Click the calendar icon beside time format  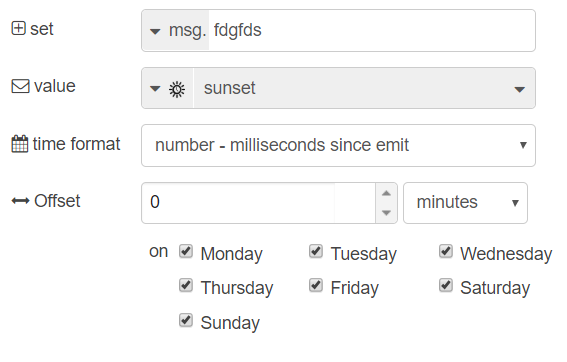[20, 144]
